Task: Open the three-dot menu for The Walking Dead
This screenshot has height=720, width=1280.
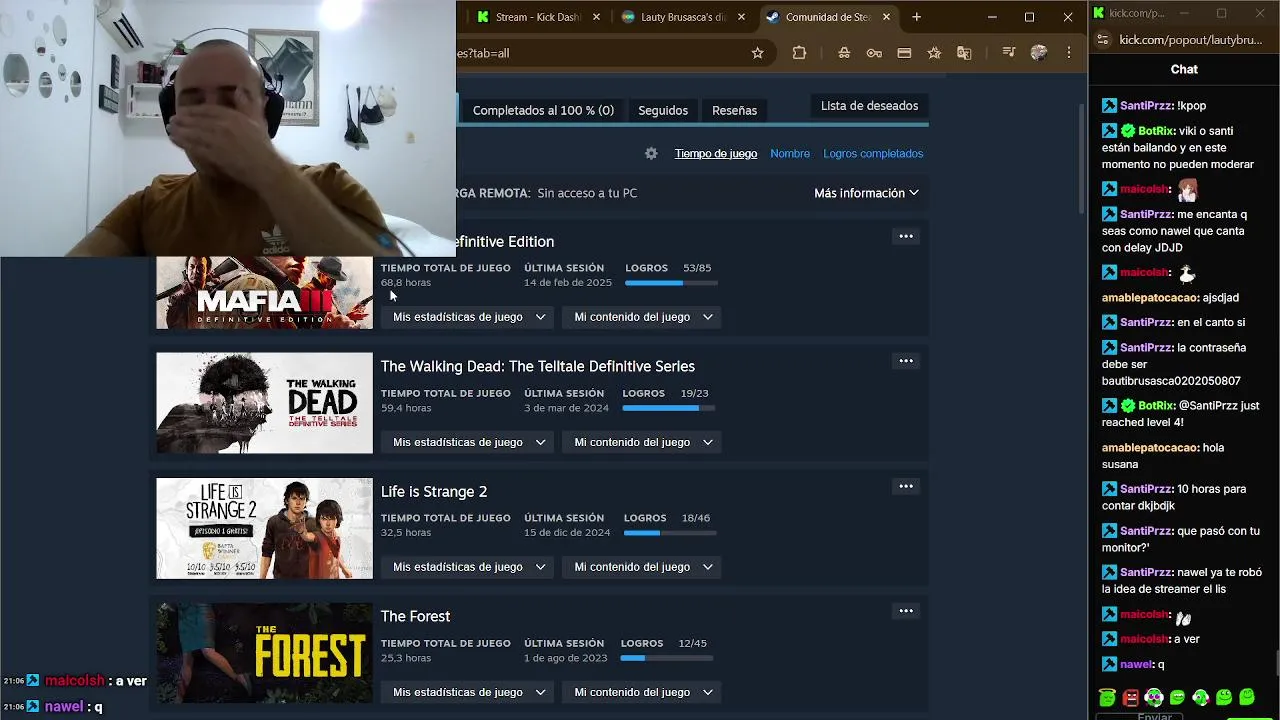Action: point(906,361)
